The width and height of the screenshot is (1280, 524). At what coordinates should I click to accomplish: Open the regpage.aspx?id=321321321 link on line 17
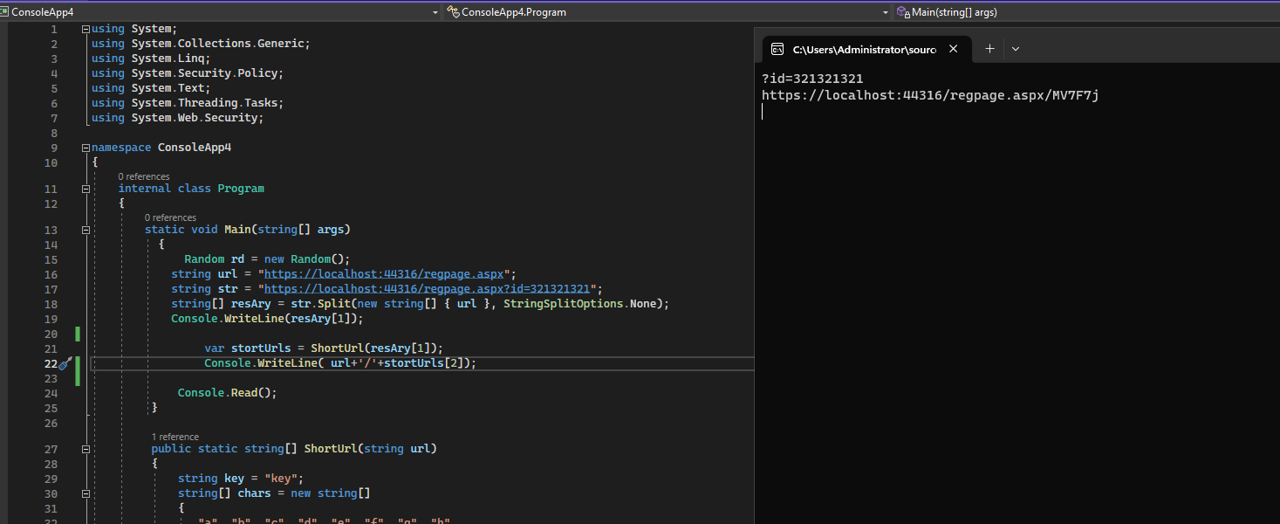(428, 289)
